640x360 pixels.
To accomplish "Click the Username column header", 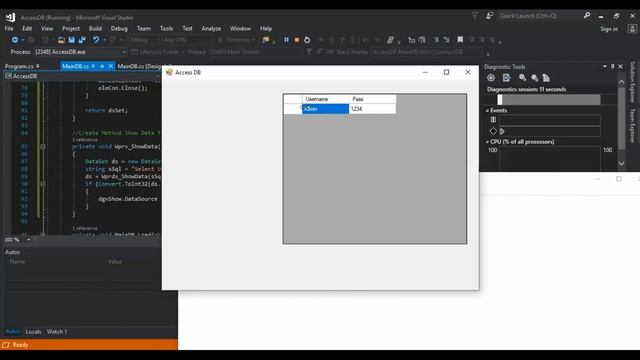I will click(325, 99).
